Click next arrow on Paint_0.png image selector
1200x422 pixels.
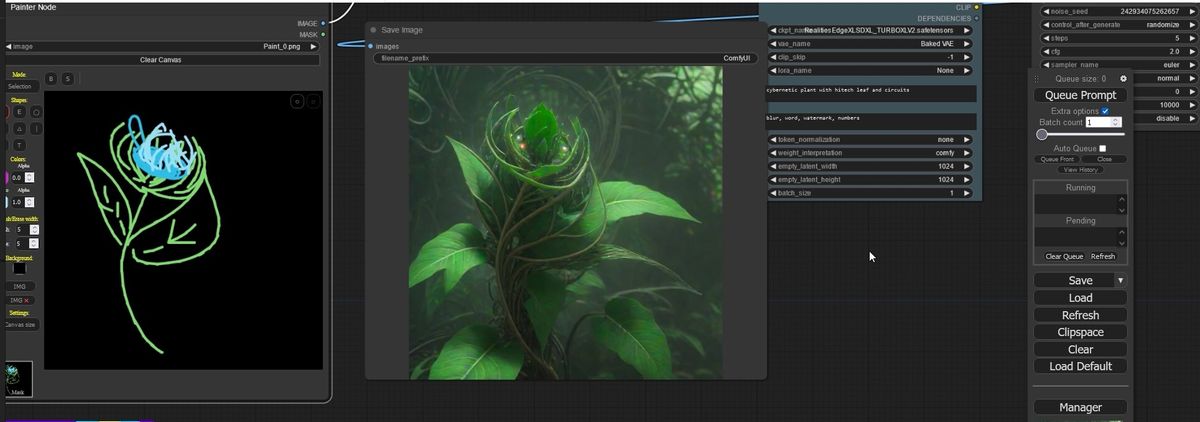tap(313, 46)
